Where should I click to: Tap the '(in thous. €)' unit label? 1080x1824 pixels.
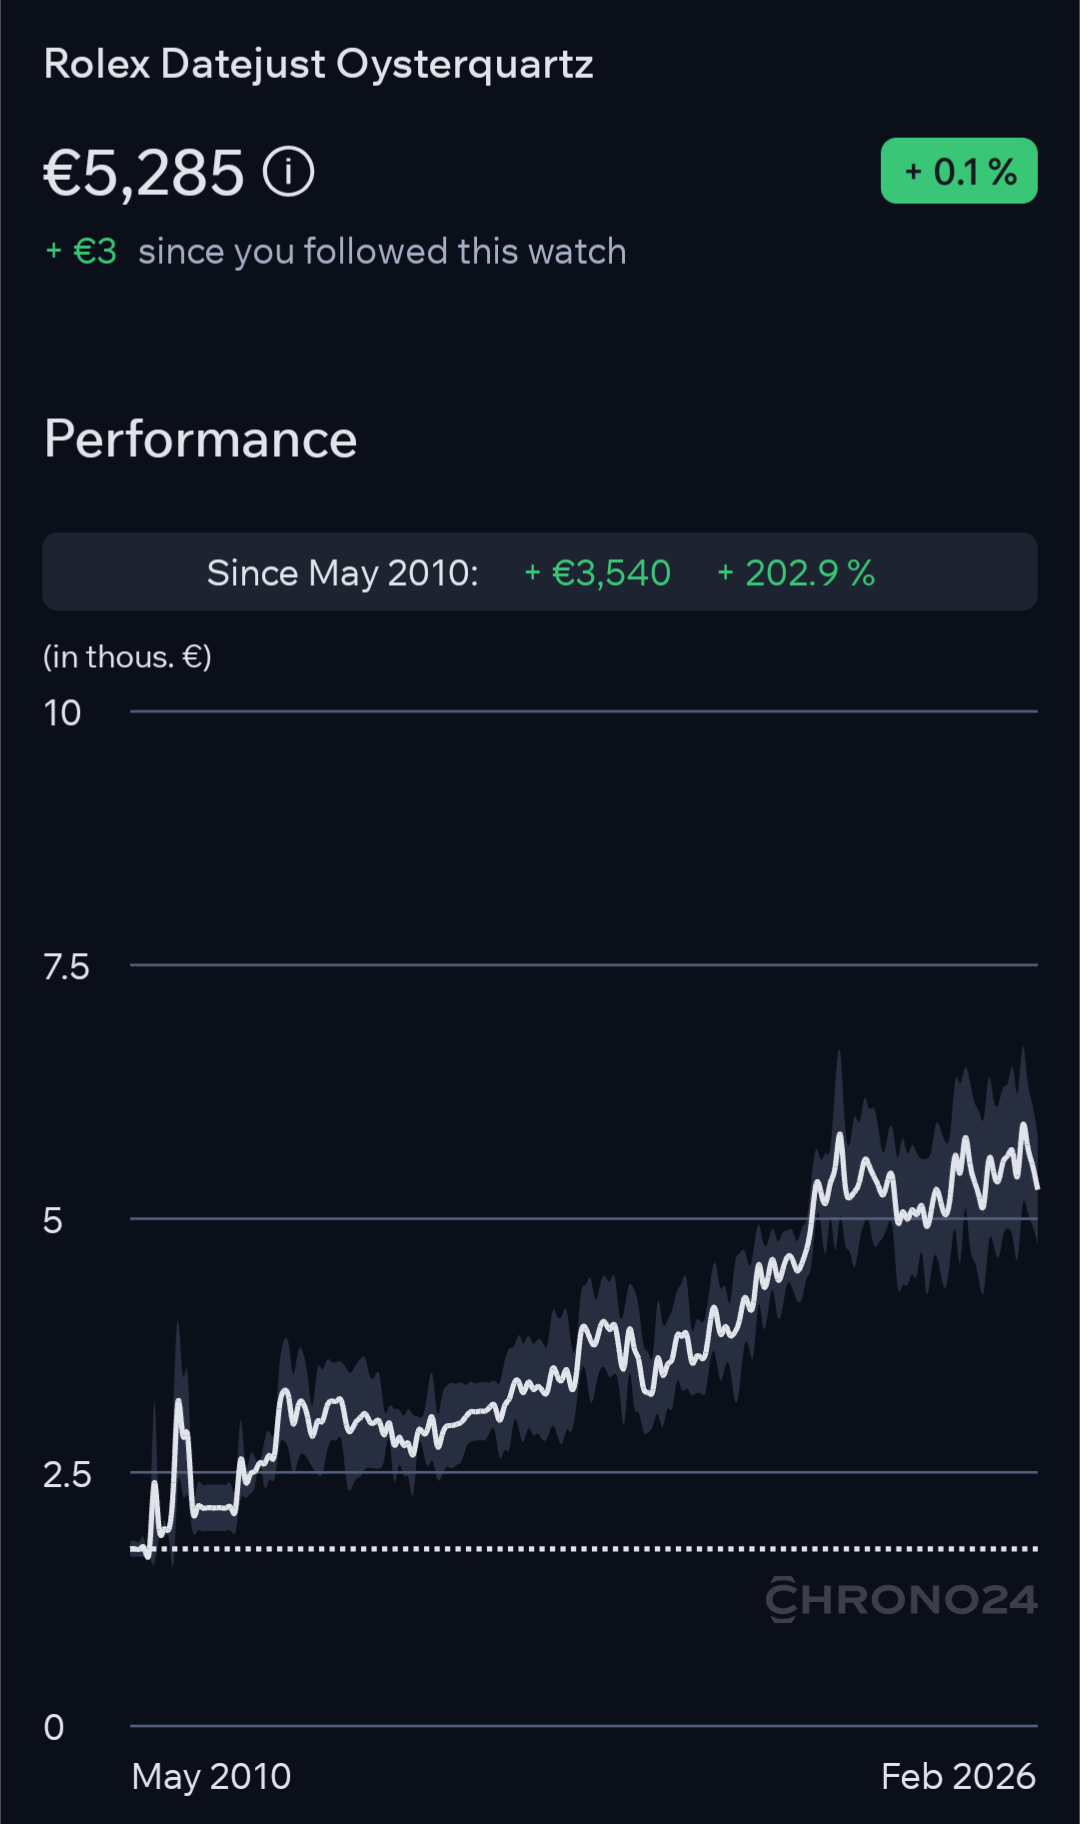pyautogui.click(x=127, y=657)
